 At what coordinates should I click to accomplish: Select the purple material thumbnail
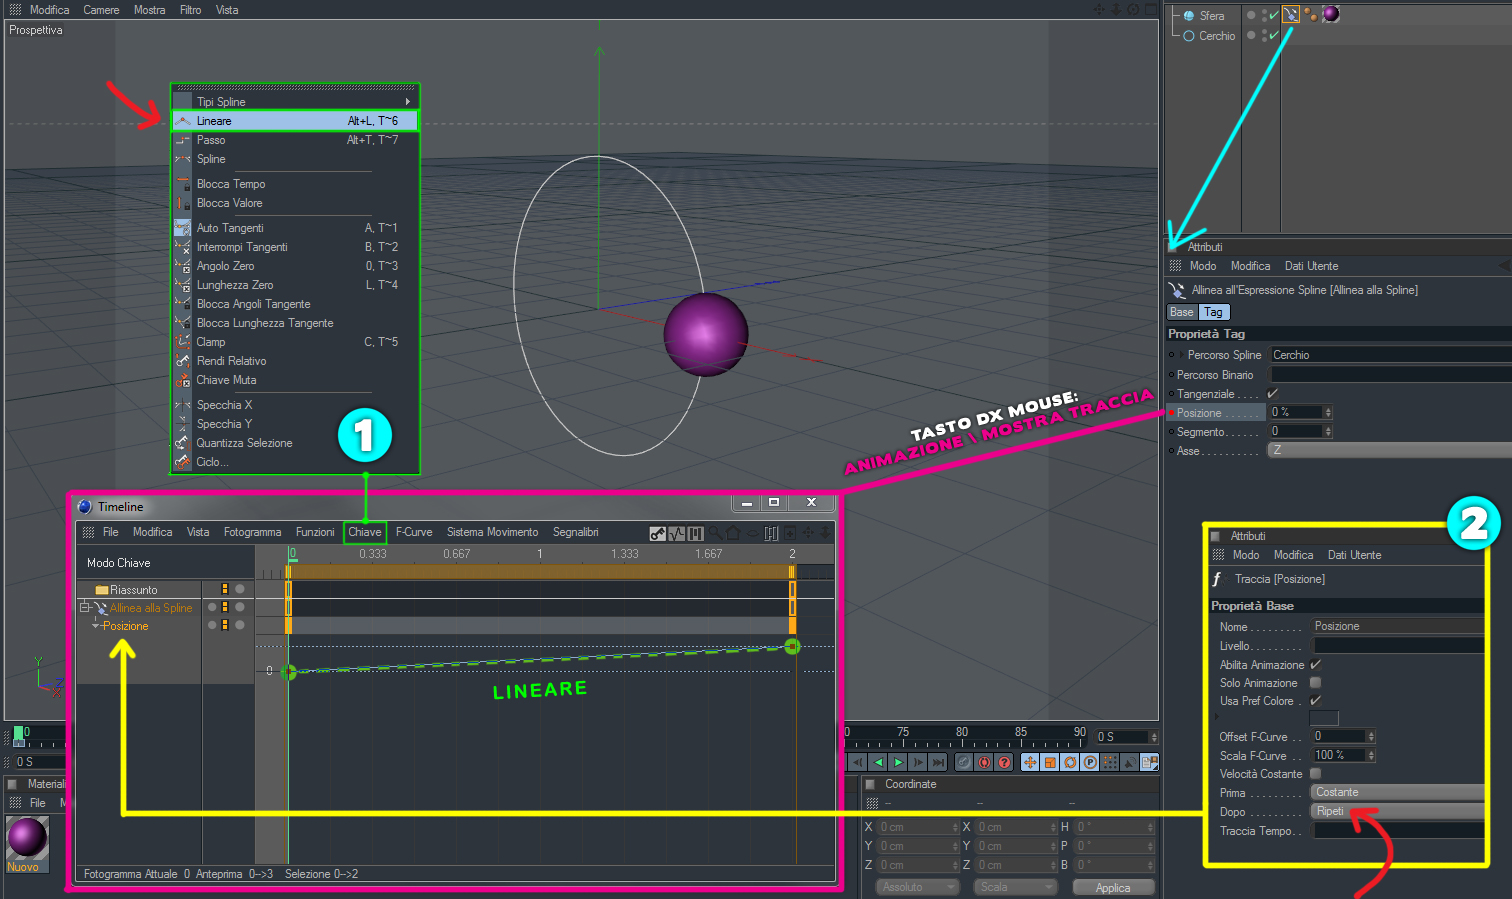tap(27, 838)
